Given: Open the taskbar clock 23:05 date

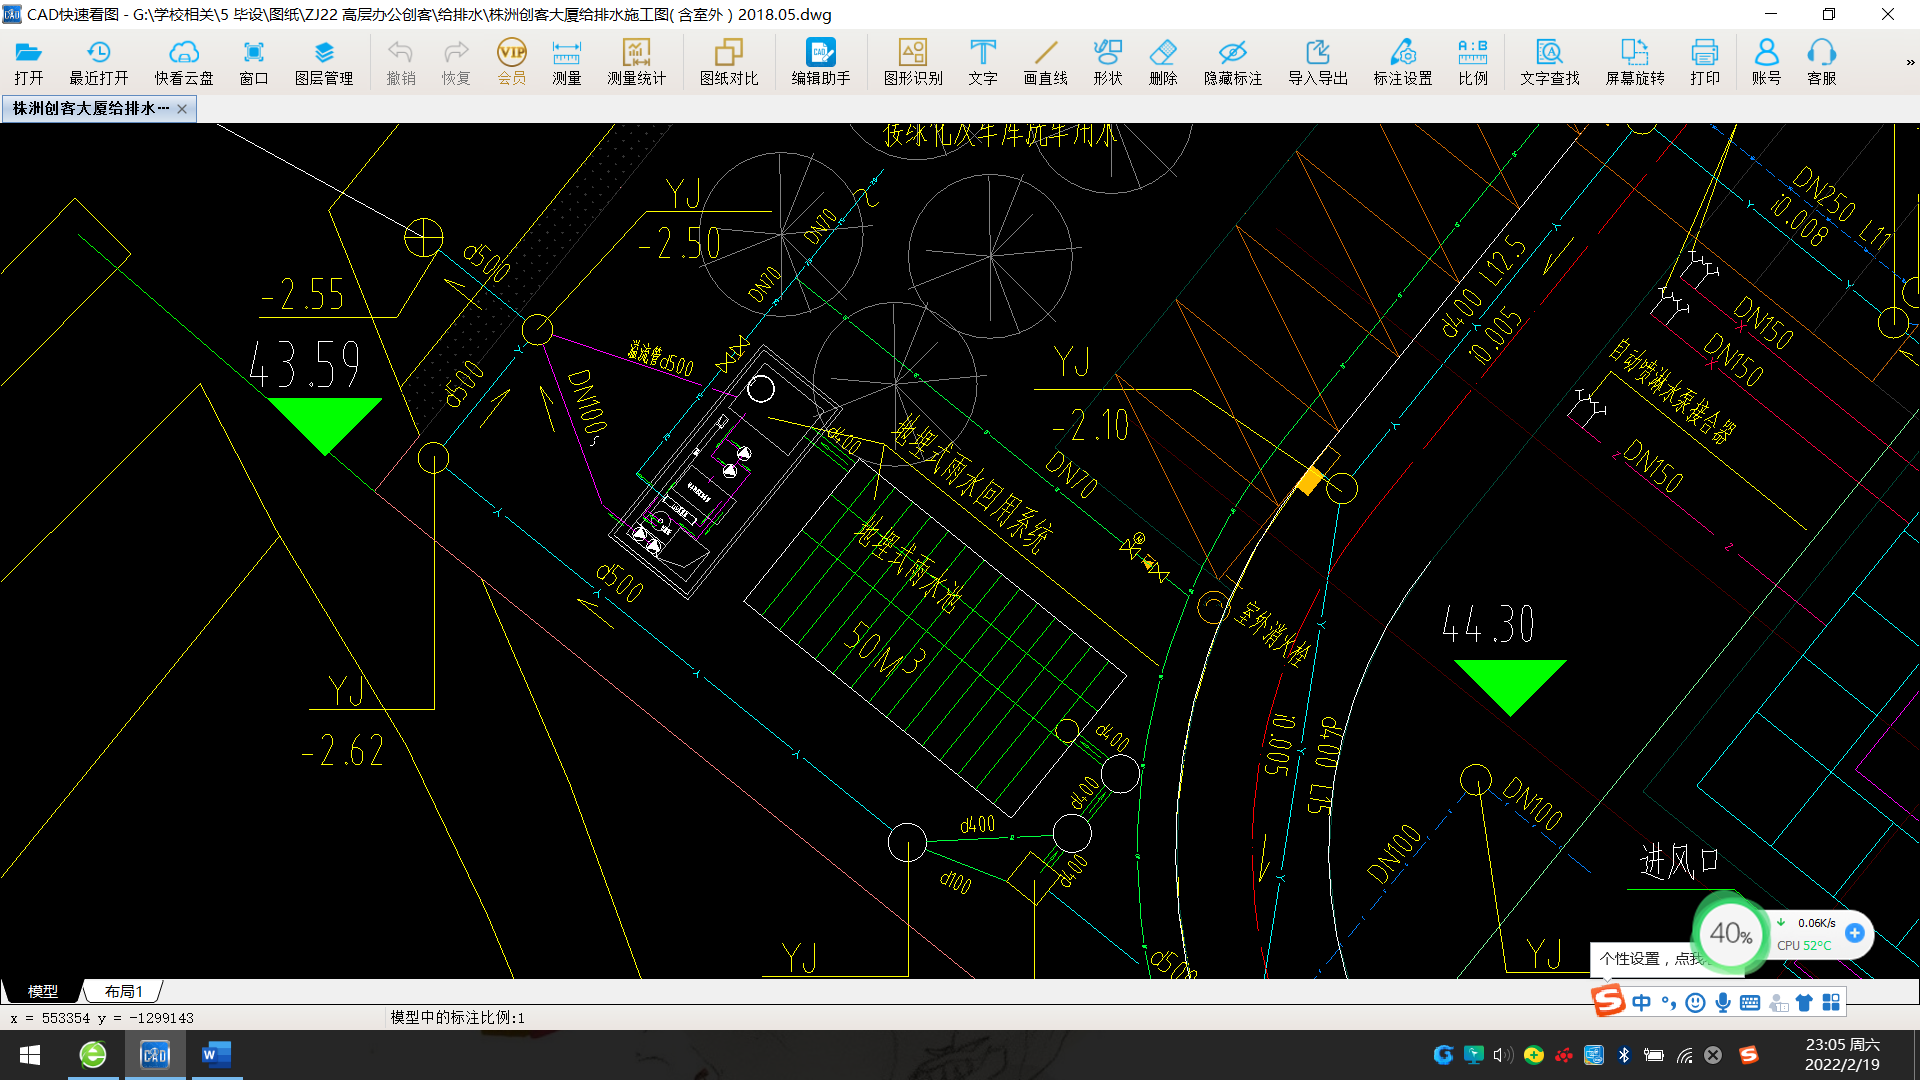Looking at the screenshot, I should coord(1843,1055).
